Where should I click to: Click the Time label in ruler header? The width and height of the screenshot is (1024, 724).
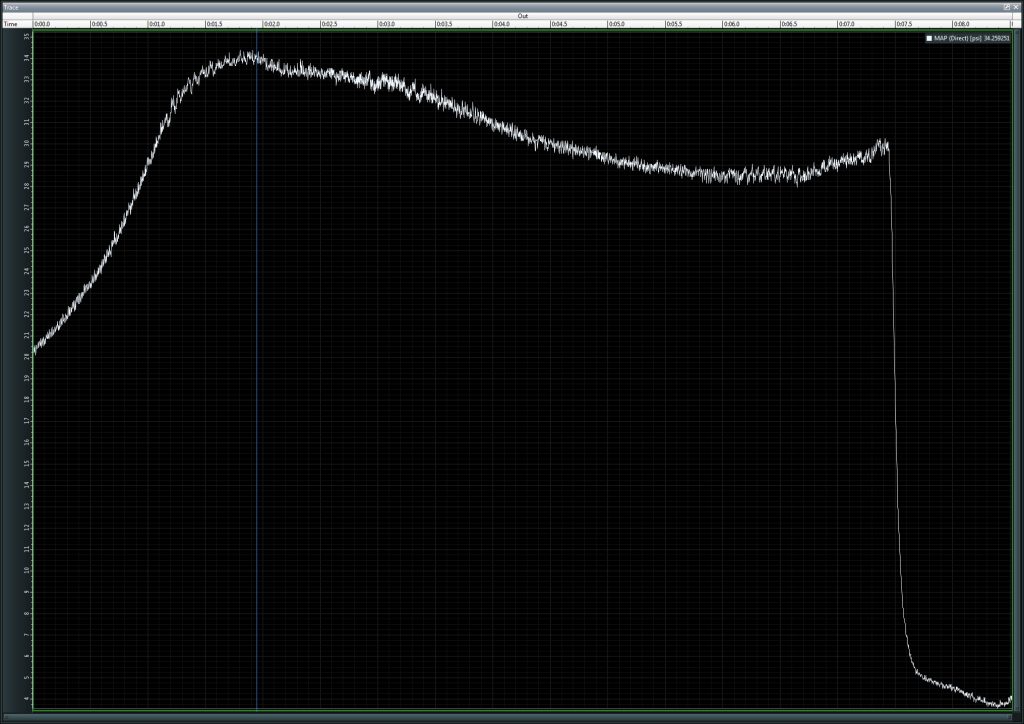(10, 24)
